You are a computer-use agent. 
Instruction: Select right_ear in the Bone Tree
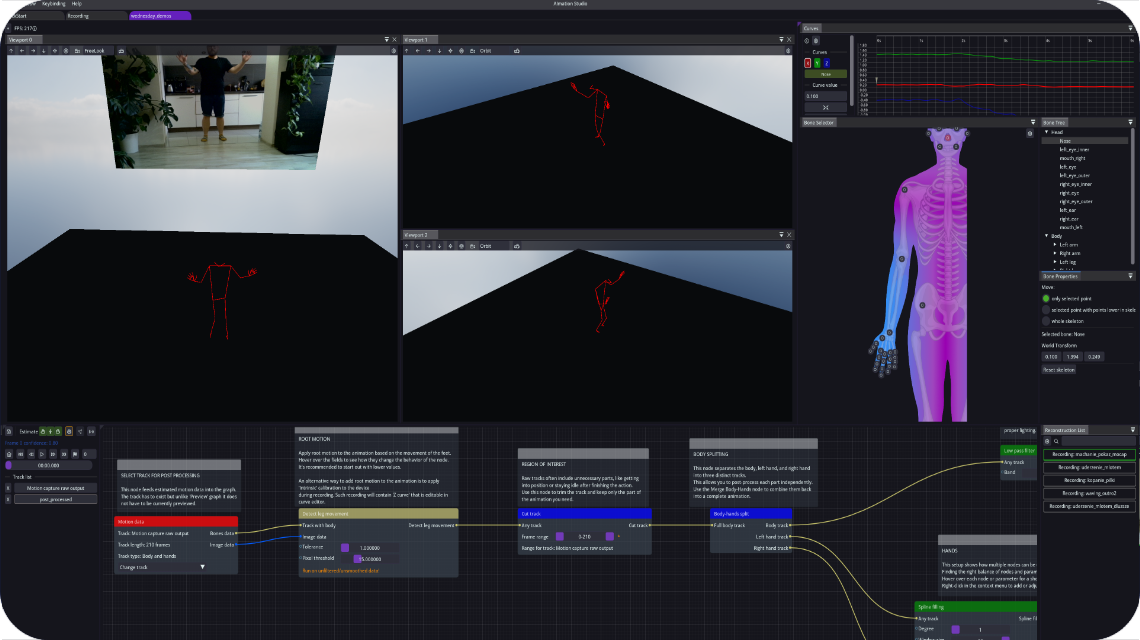(x=1069, y=219)
